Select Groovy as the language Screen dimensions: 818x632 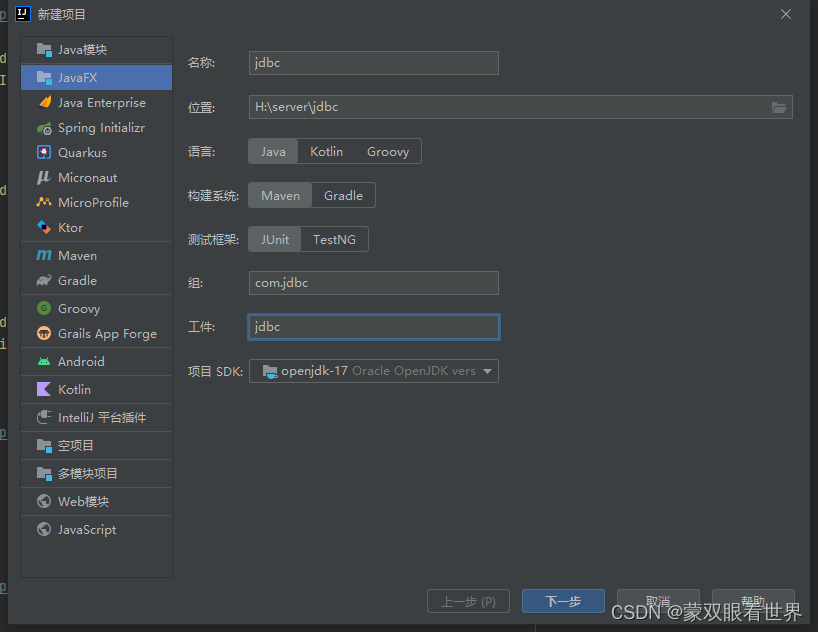pos(388,151)
